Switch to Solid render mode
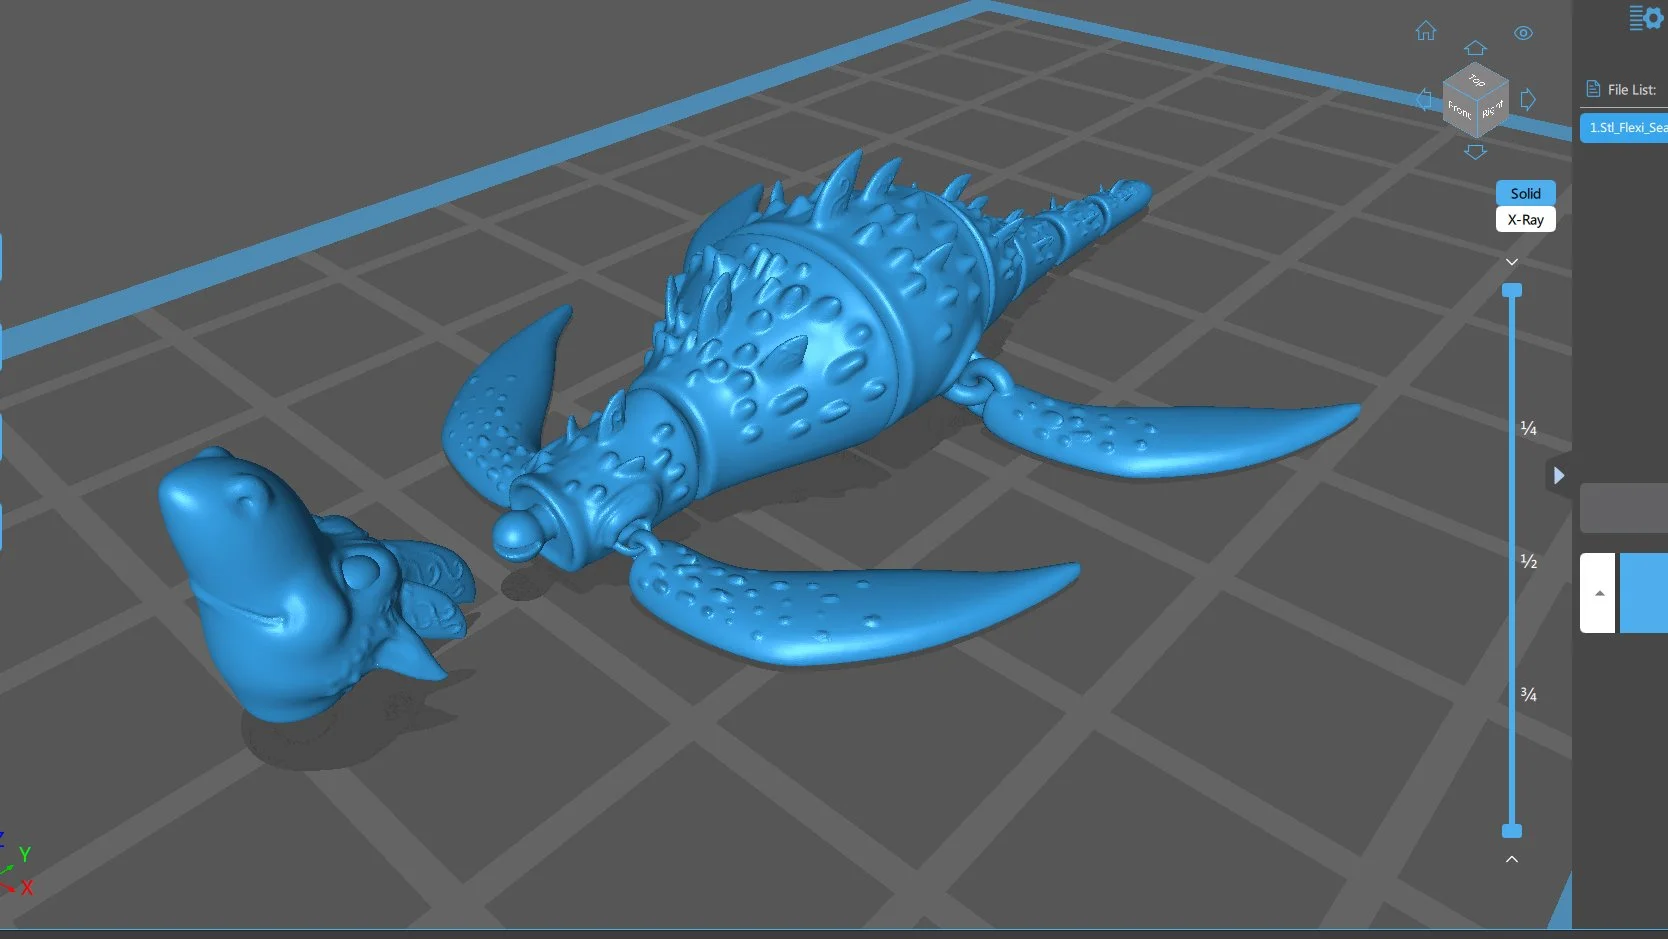 click(x=1526, y=193)
